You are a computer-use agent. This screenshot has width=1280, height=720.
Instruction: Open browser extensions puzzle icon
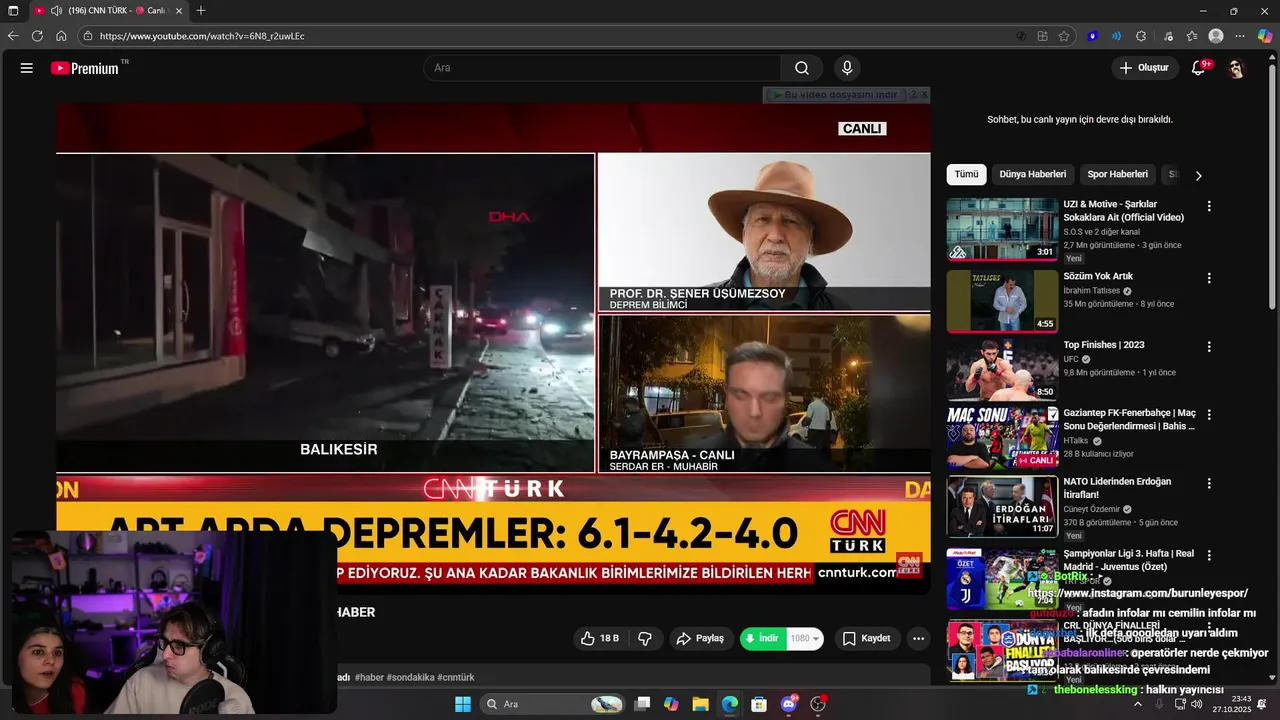pos(1141,36)
